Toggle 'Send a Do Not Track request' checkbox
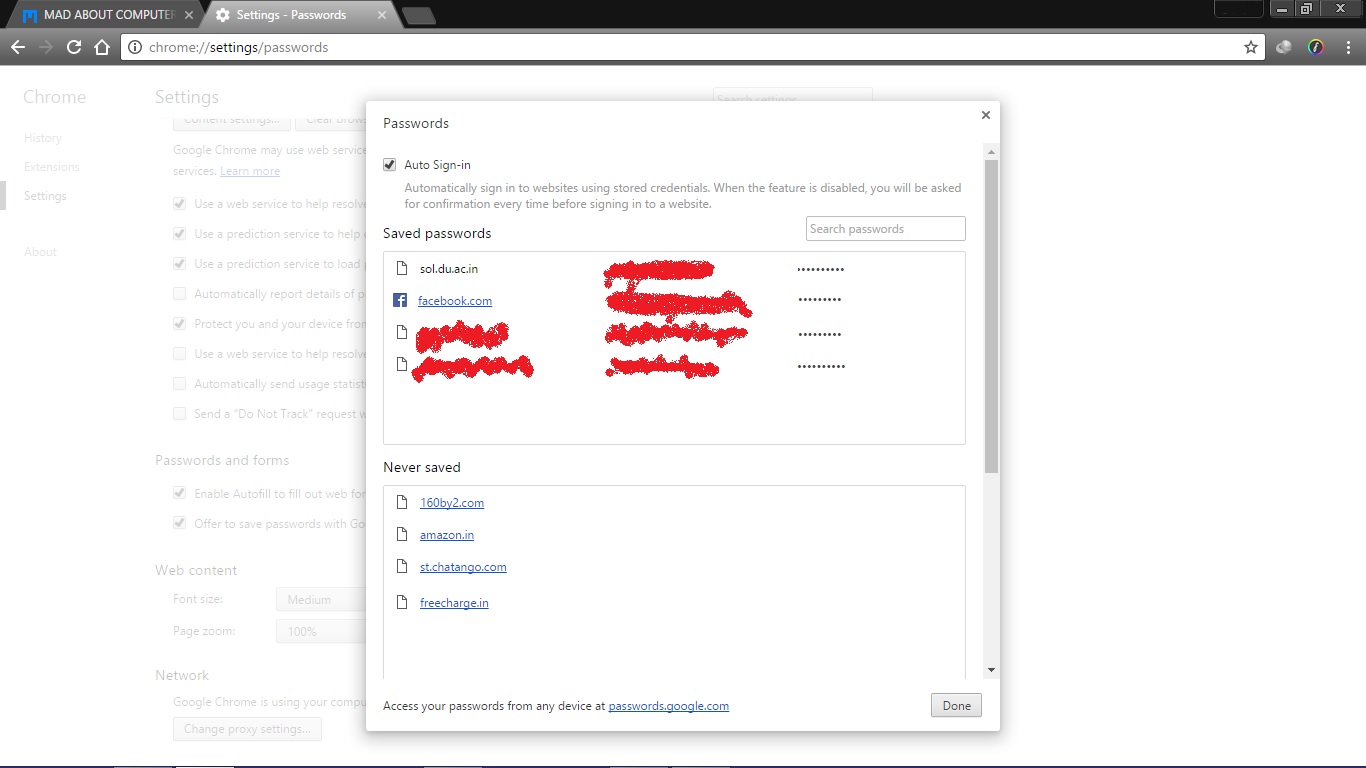 click(x=179, y=413)
